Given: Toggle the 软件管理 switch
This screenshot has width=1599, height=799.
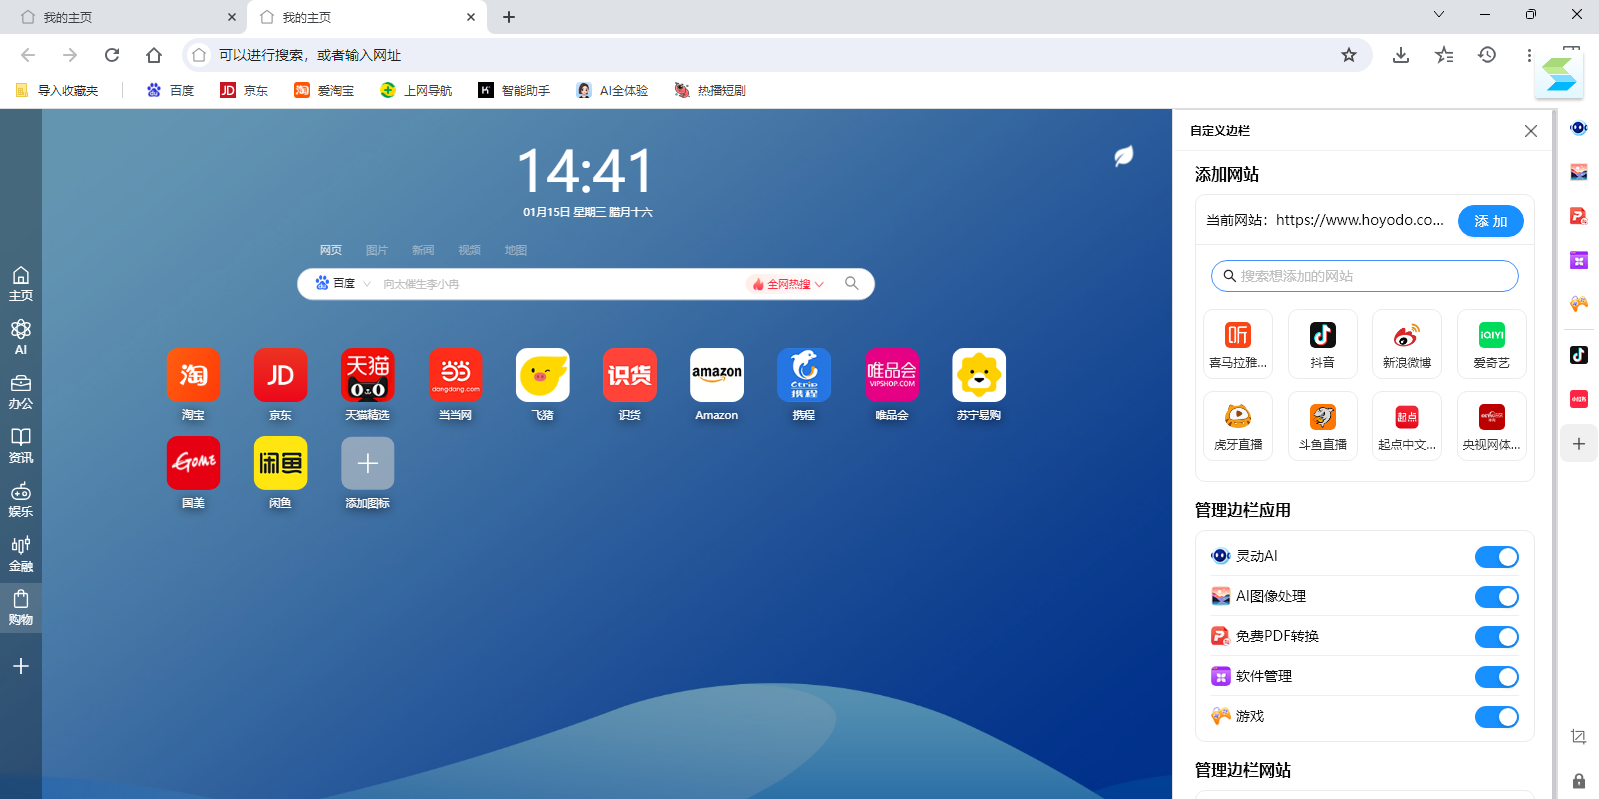Looking at the screenshot, I should 1497,677.
